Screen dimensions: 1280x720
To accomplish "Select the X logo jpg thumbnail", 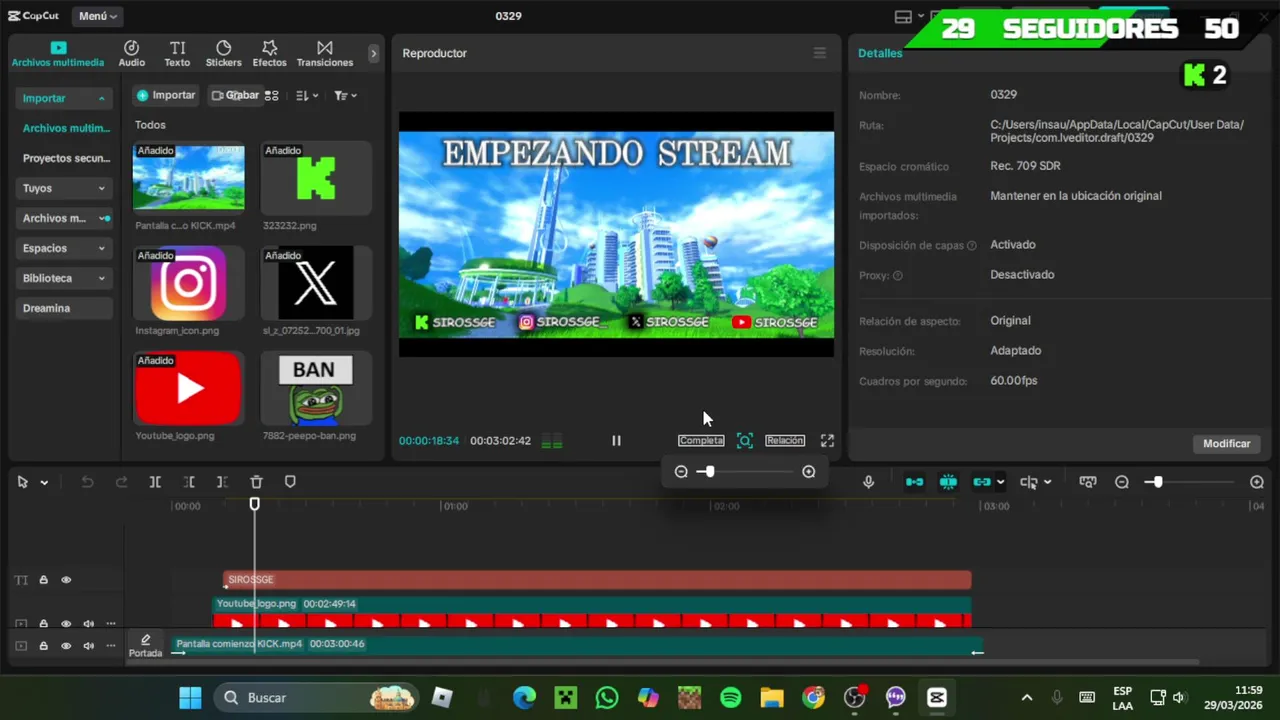I will point(316,283).
